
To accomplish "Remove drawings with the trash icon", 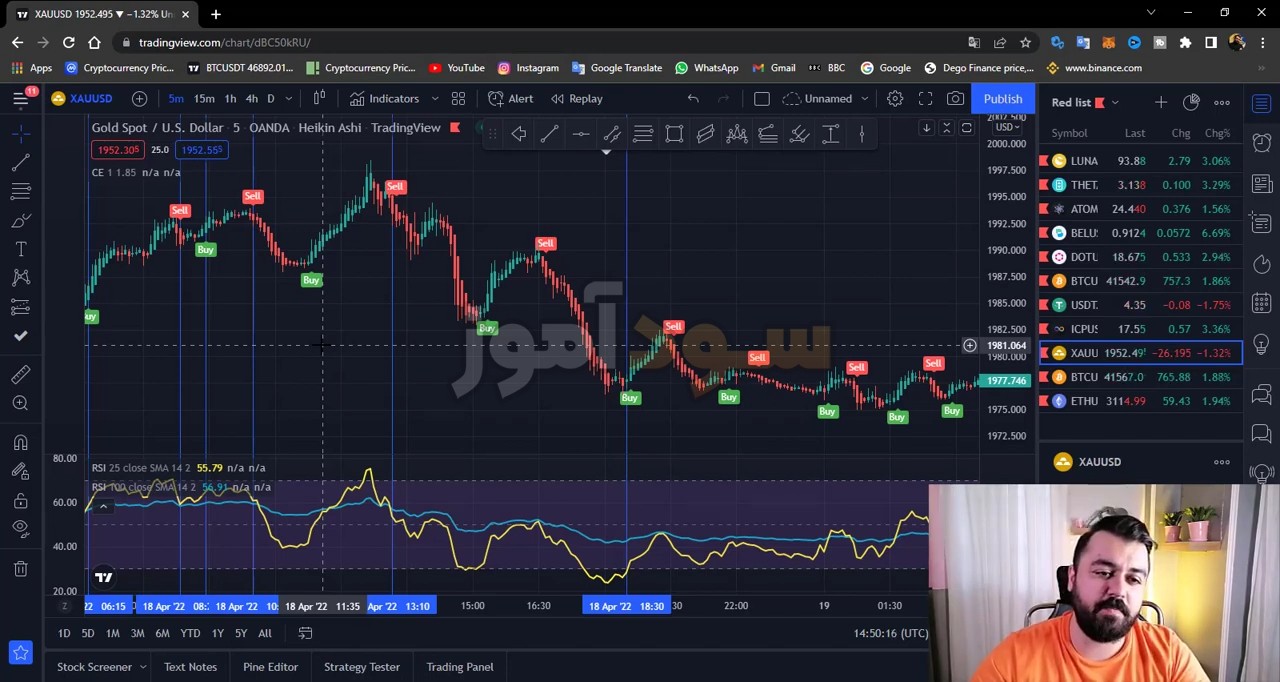I will [21, 569].
